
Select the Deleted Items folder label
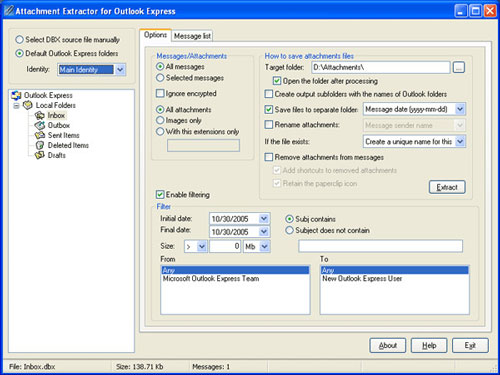click(68, 145)
